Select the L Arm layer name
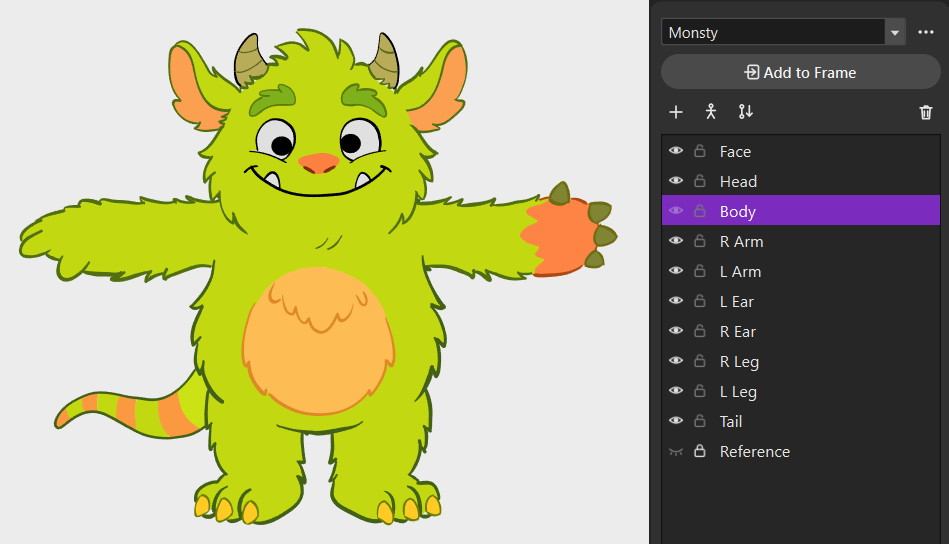The image size is (949, 544). (740, 272)
